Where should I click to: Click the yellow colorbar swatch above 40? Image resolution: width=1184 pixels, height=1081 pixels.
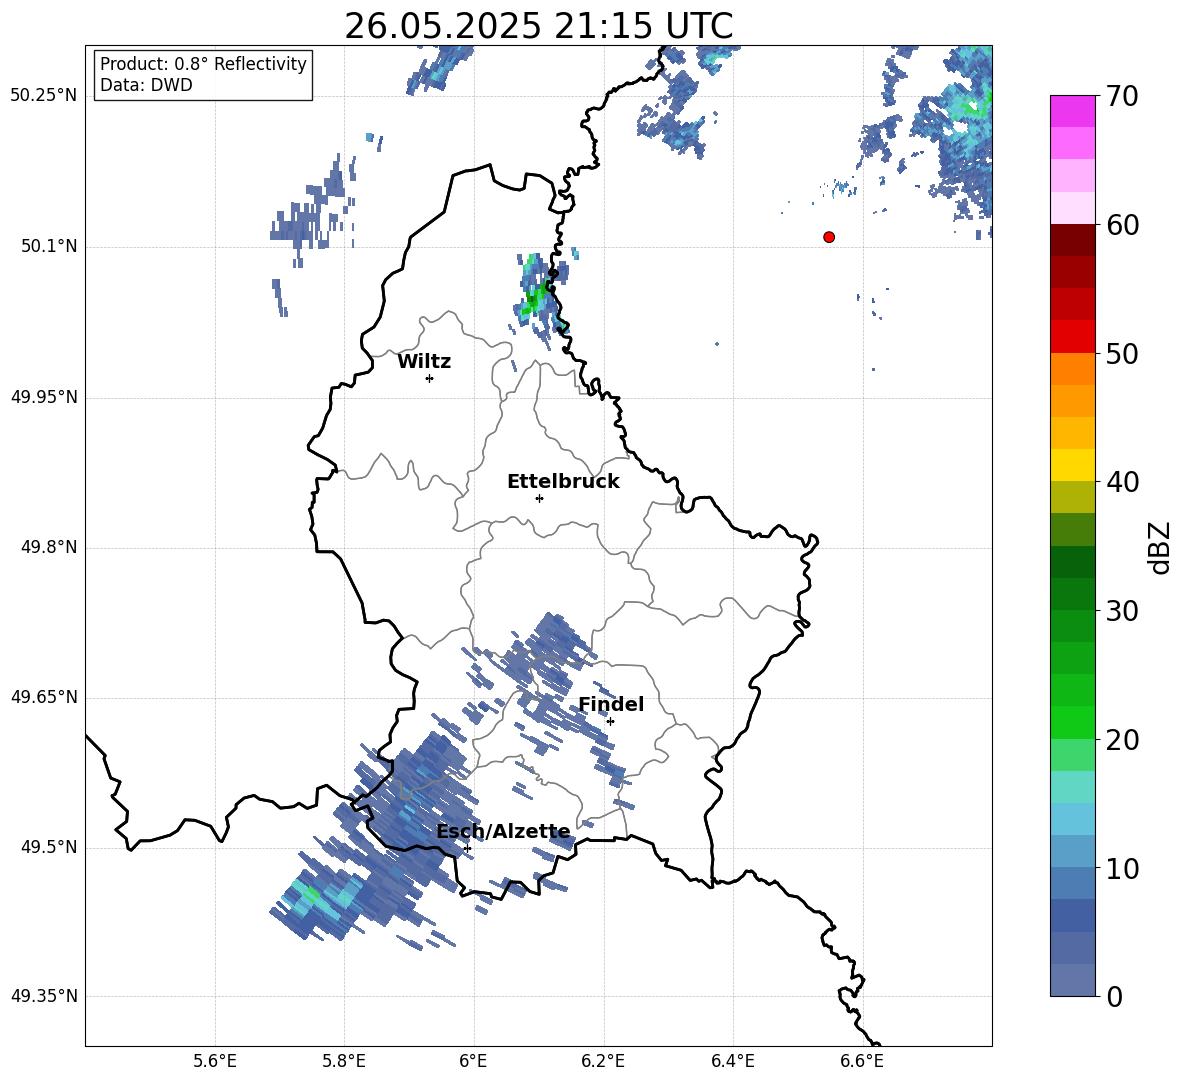pyautogui.click(x=1072, y=464)
